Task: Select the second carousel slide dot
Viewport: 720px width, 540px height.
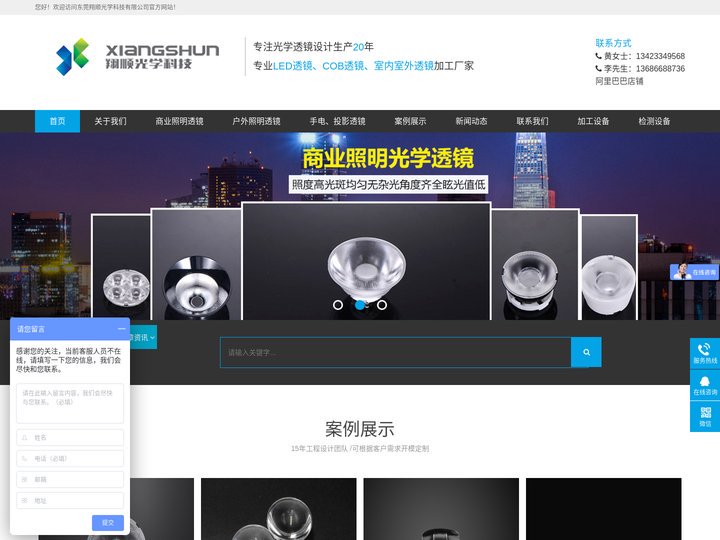Action: [360, 304]
